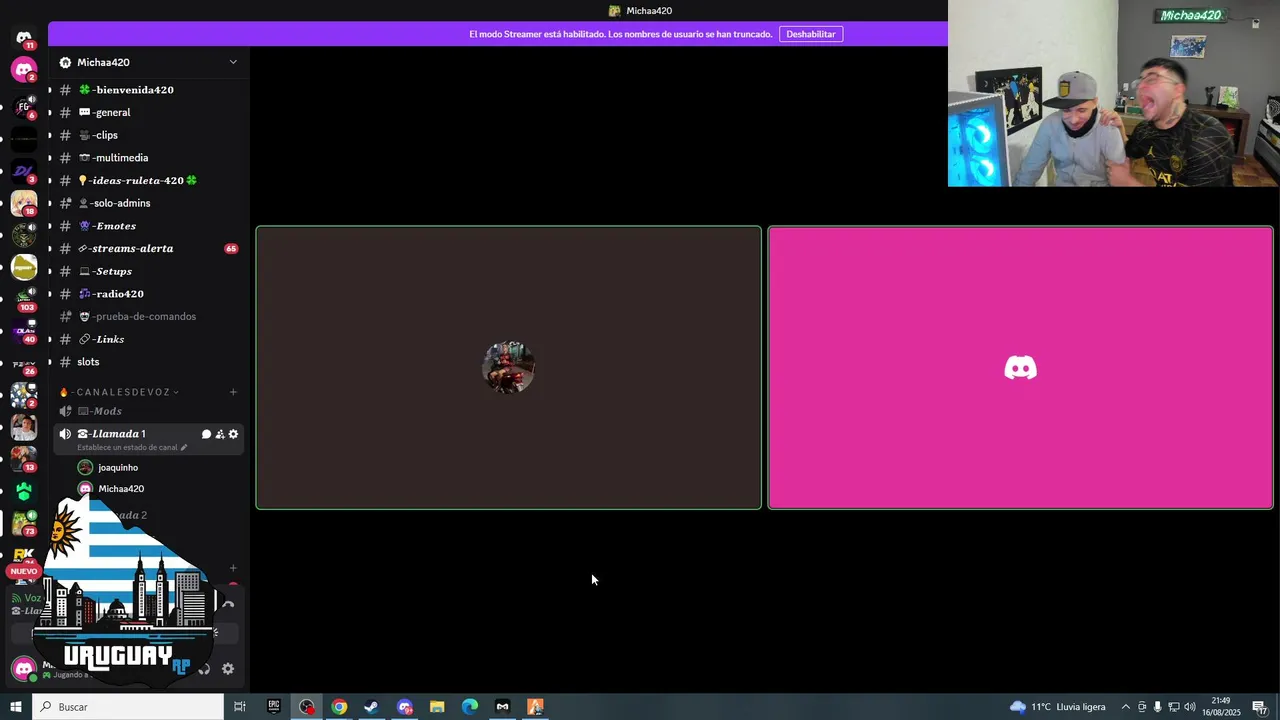Open text chat of Llamada 1 channel
The image size is (1280, 720).
point(206,434)
